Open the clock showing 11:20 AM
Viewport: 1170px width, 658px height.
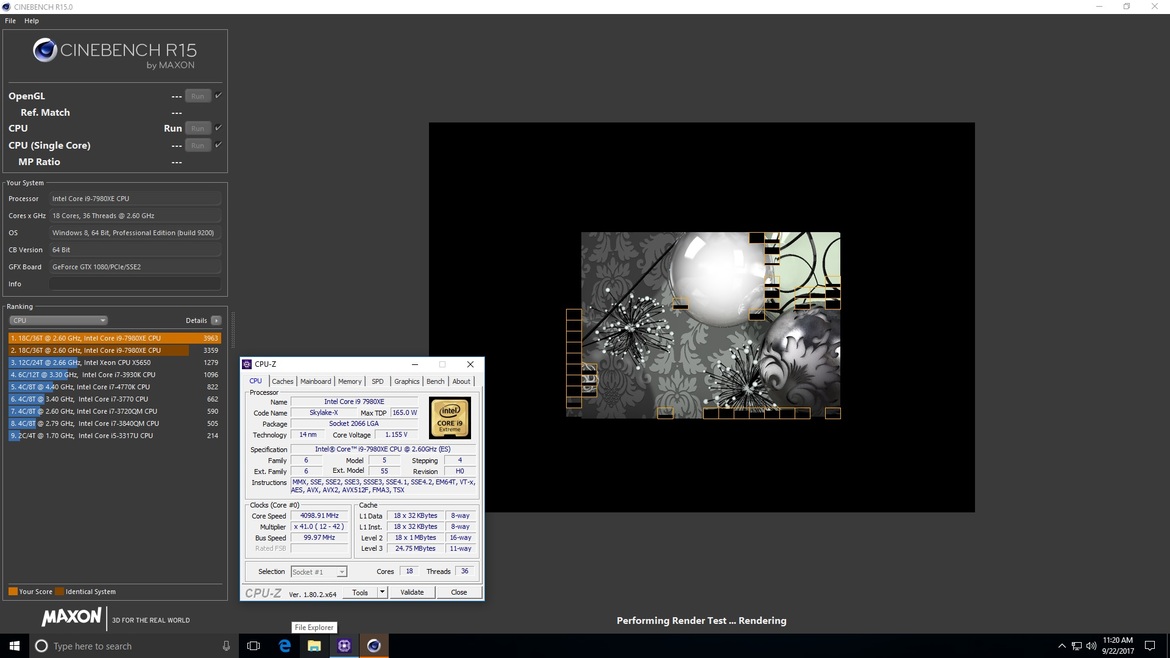point(1118,646)
